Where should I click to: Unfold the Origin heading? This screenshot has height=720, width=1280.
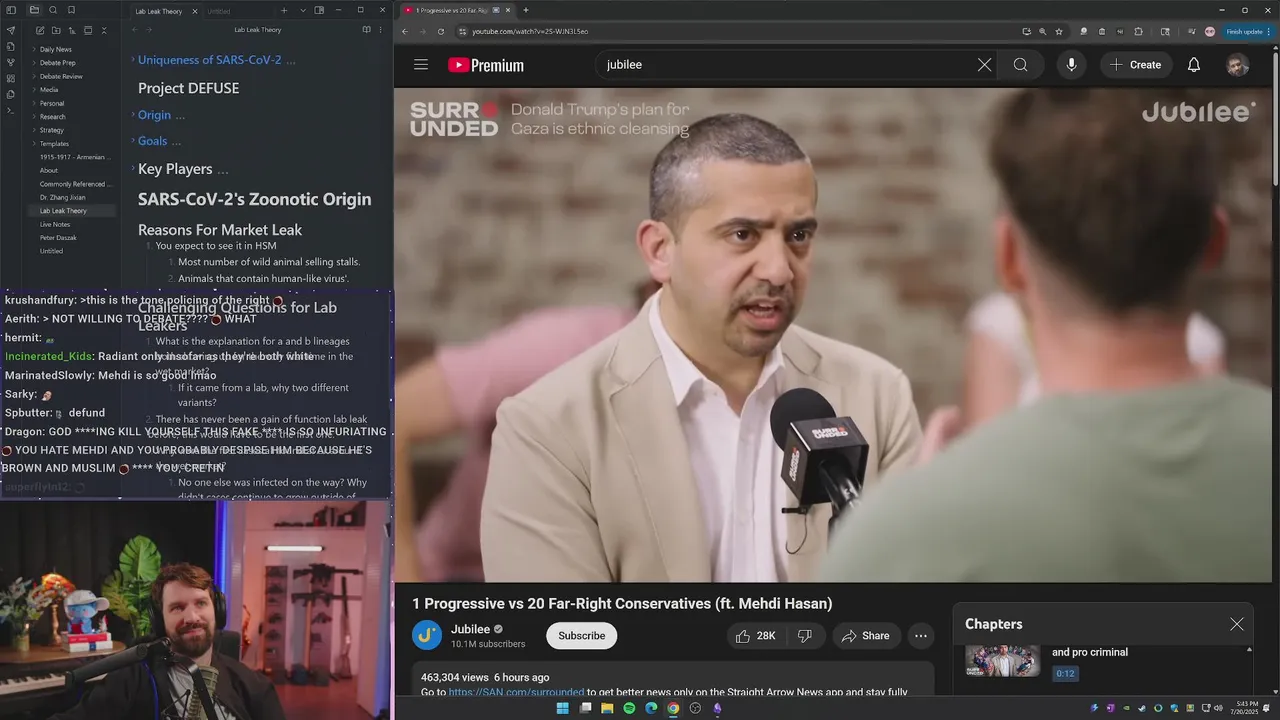coord(133,115)
